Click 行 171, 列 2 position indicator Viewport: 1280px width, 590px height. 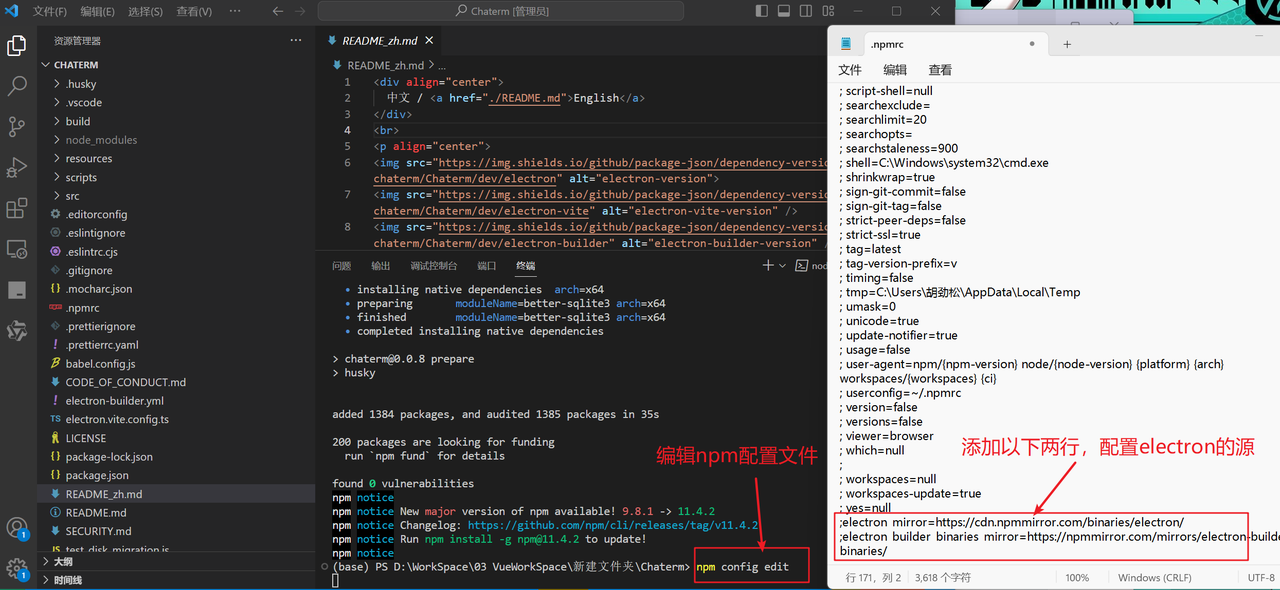pos(873,578)
